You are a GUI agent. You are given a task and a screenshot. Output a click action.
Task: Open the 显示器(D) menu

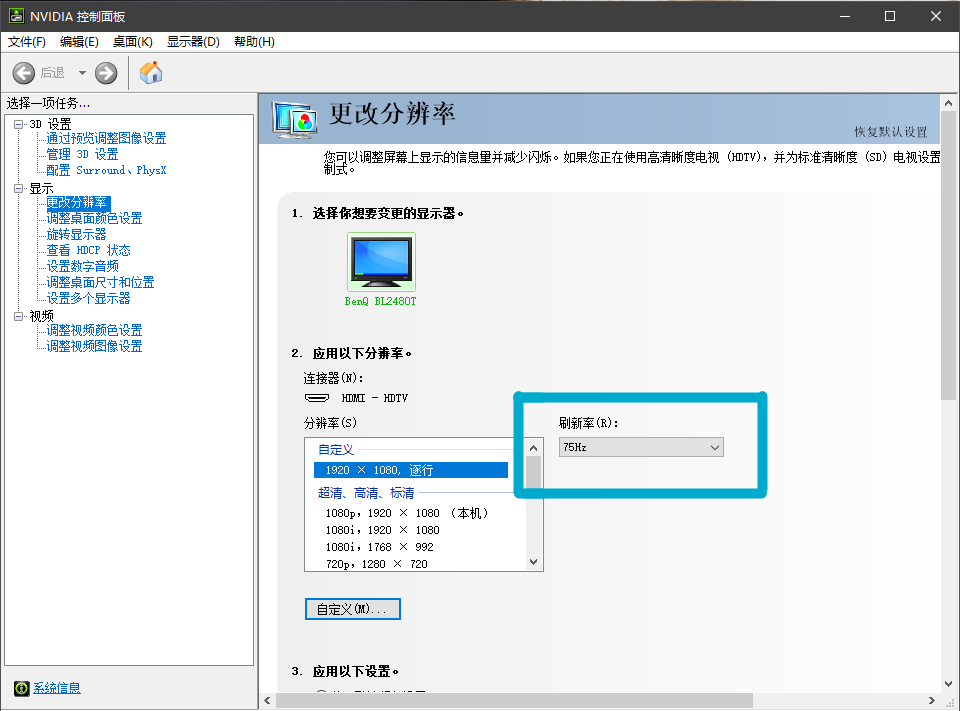[192, 41]
